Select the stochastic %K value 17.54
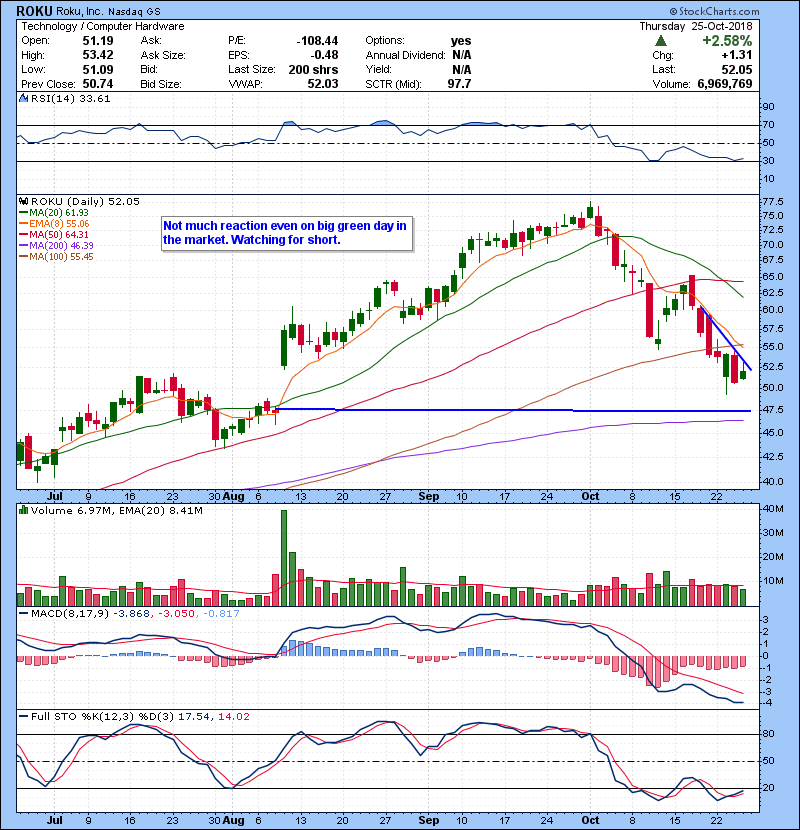800x830 pixels. pyautogui.click(x=193, y=716)
